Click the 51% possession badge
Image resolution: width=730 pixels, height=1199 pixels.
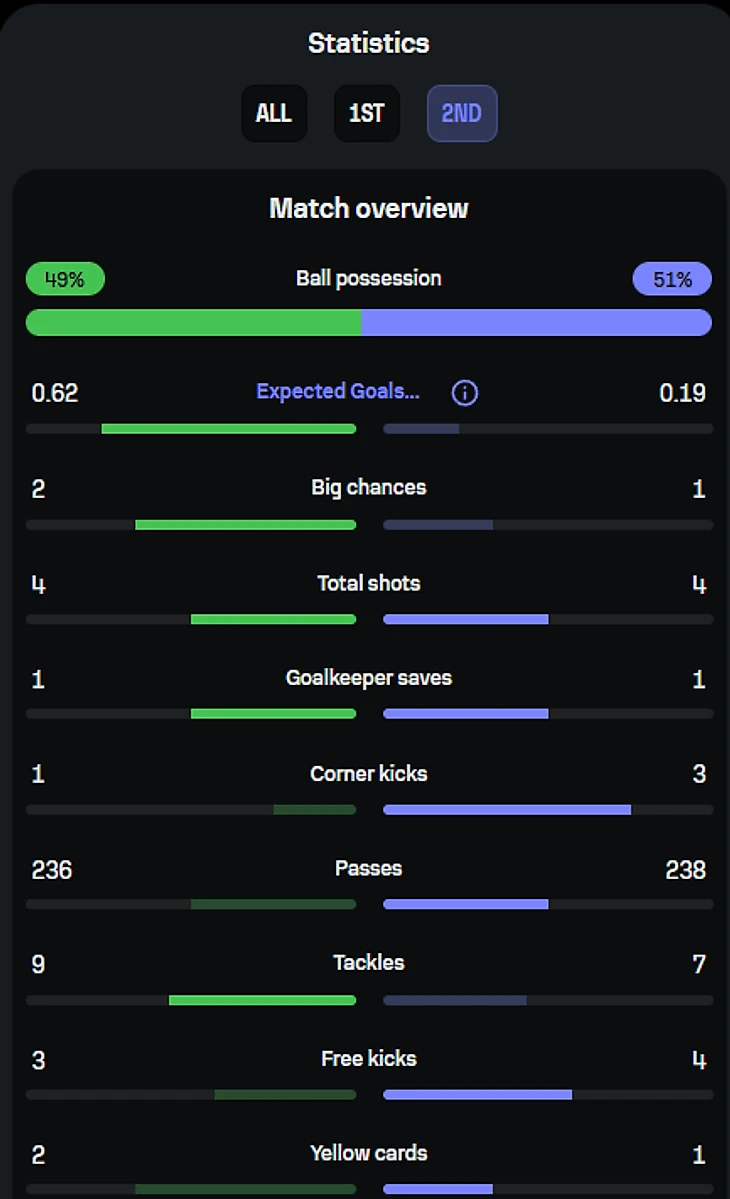672,280
